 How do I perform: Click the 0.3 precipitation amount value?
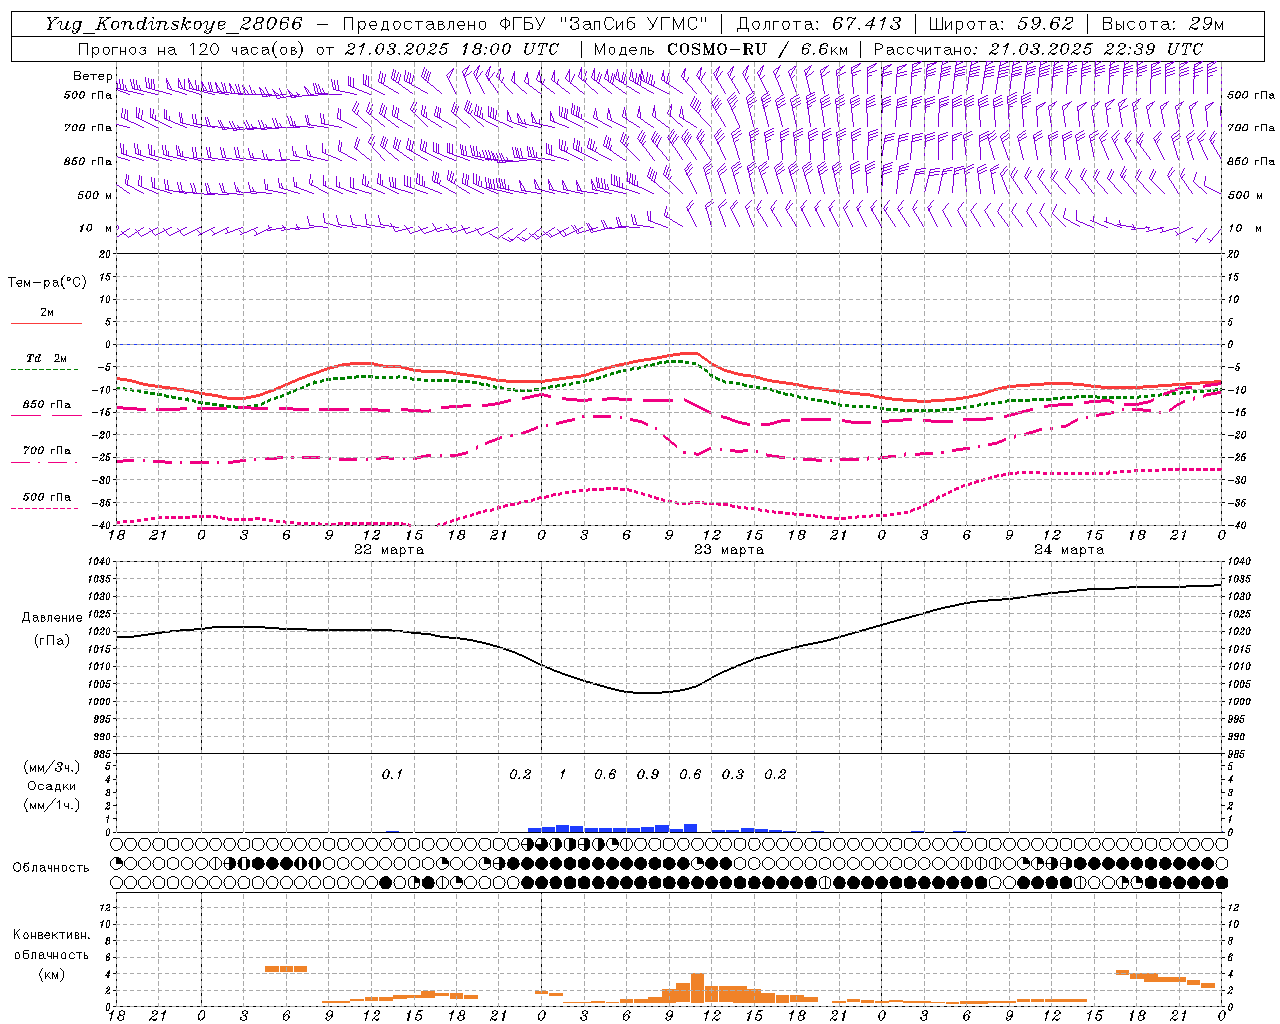tap(733, 774)
